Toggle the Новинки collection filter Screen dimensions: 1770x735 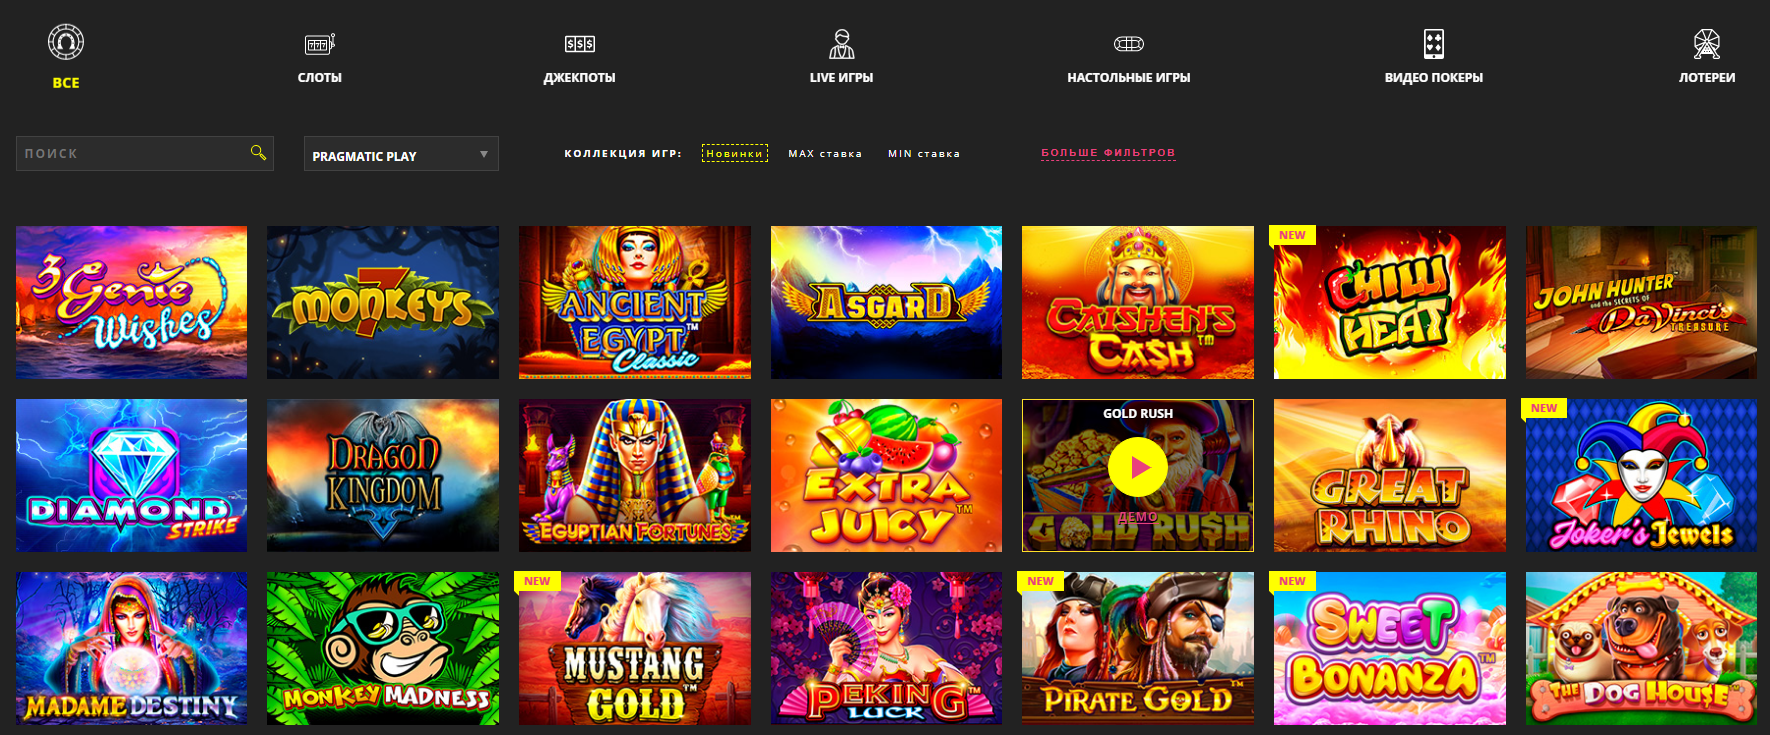(735, 153)
